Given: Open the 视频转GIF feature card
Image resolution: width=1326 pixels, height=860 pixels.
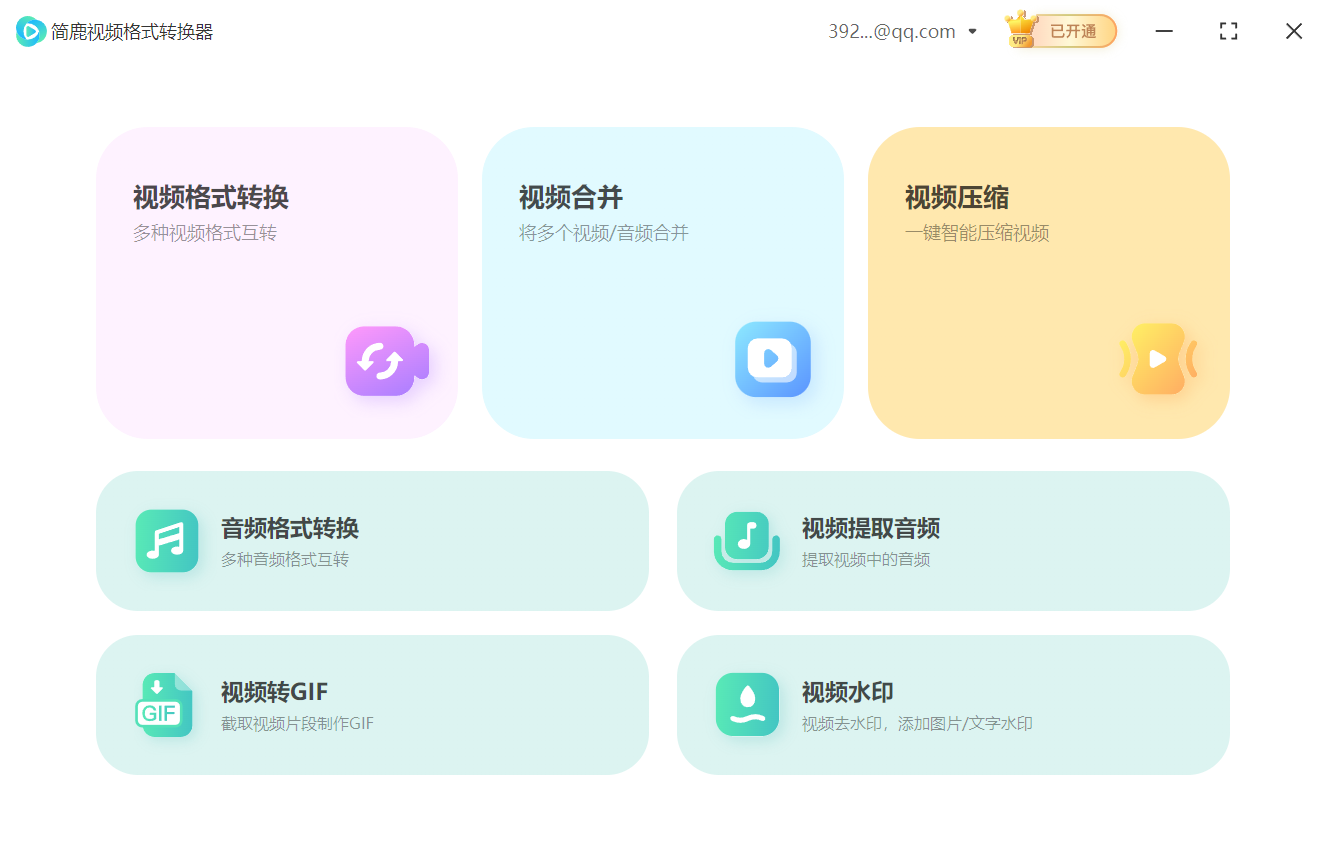Looking at the screenshot, I should coord(373,704).
